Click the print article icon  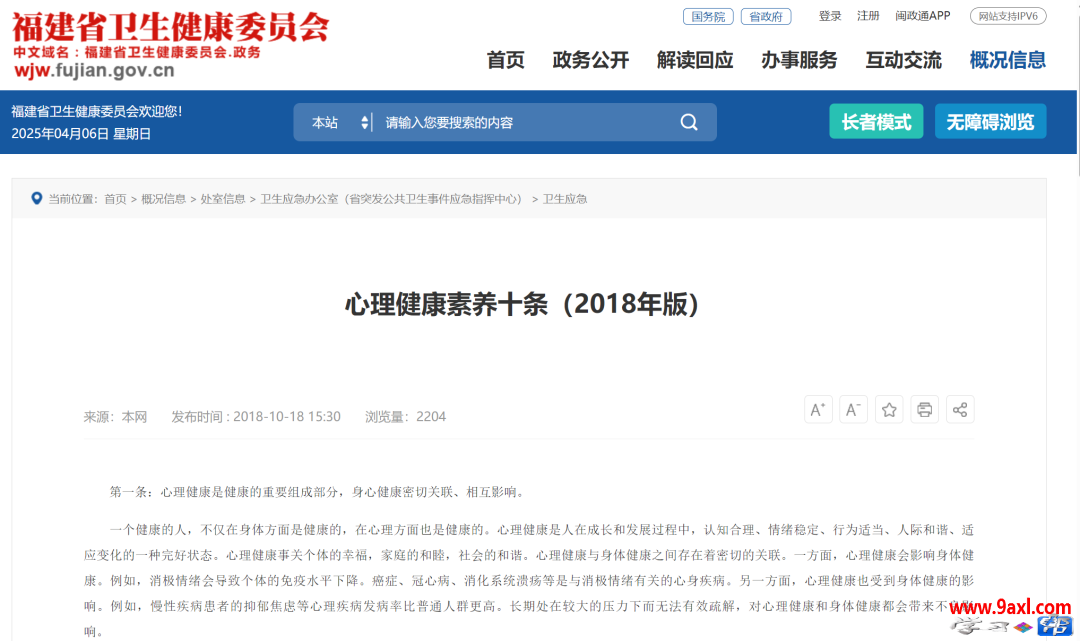point(924,409)
